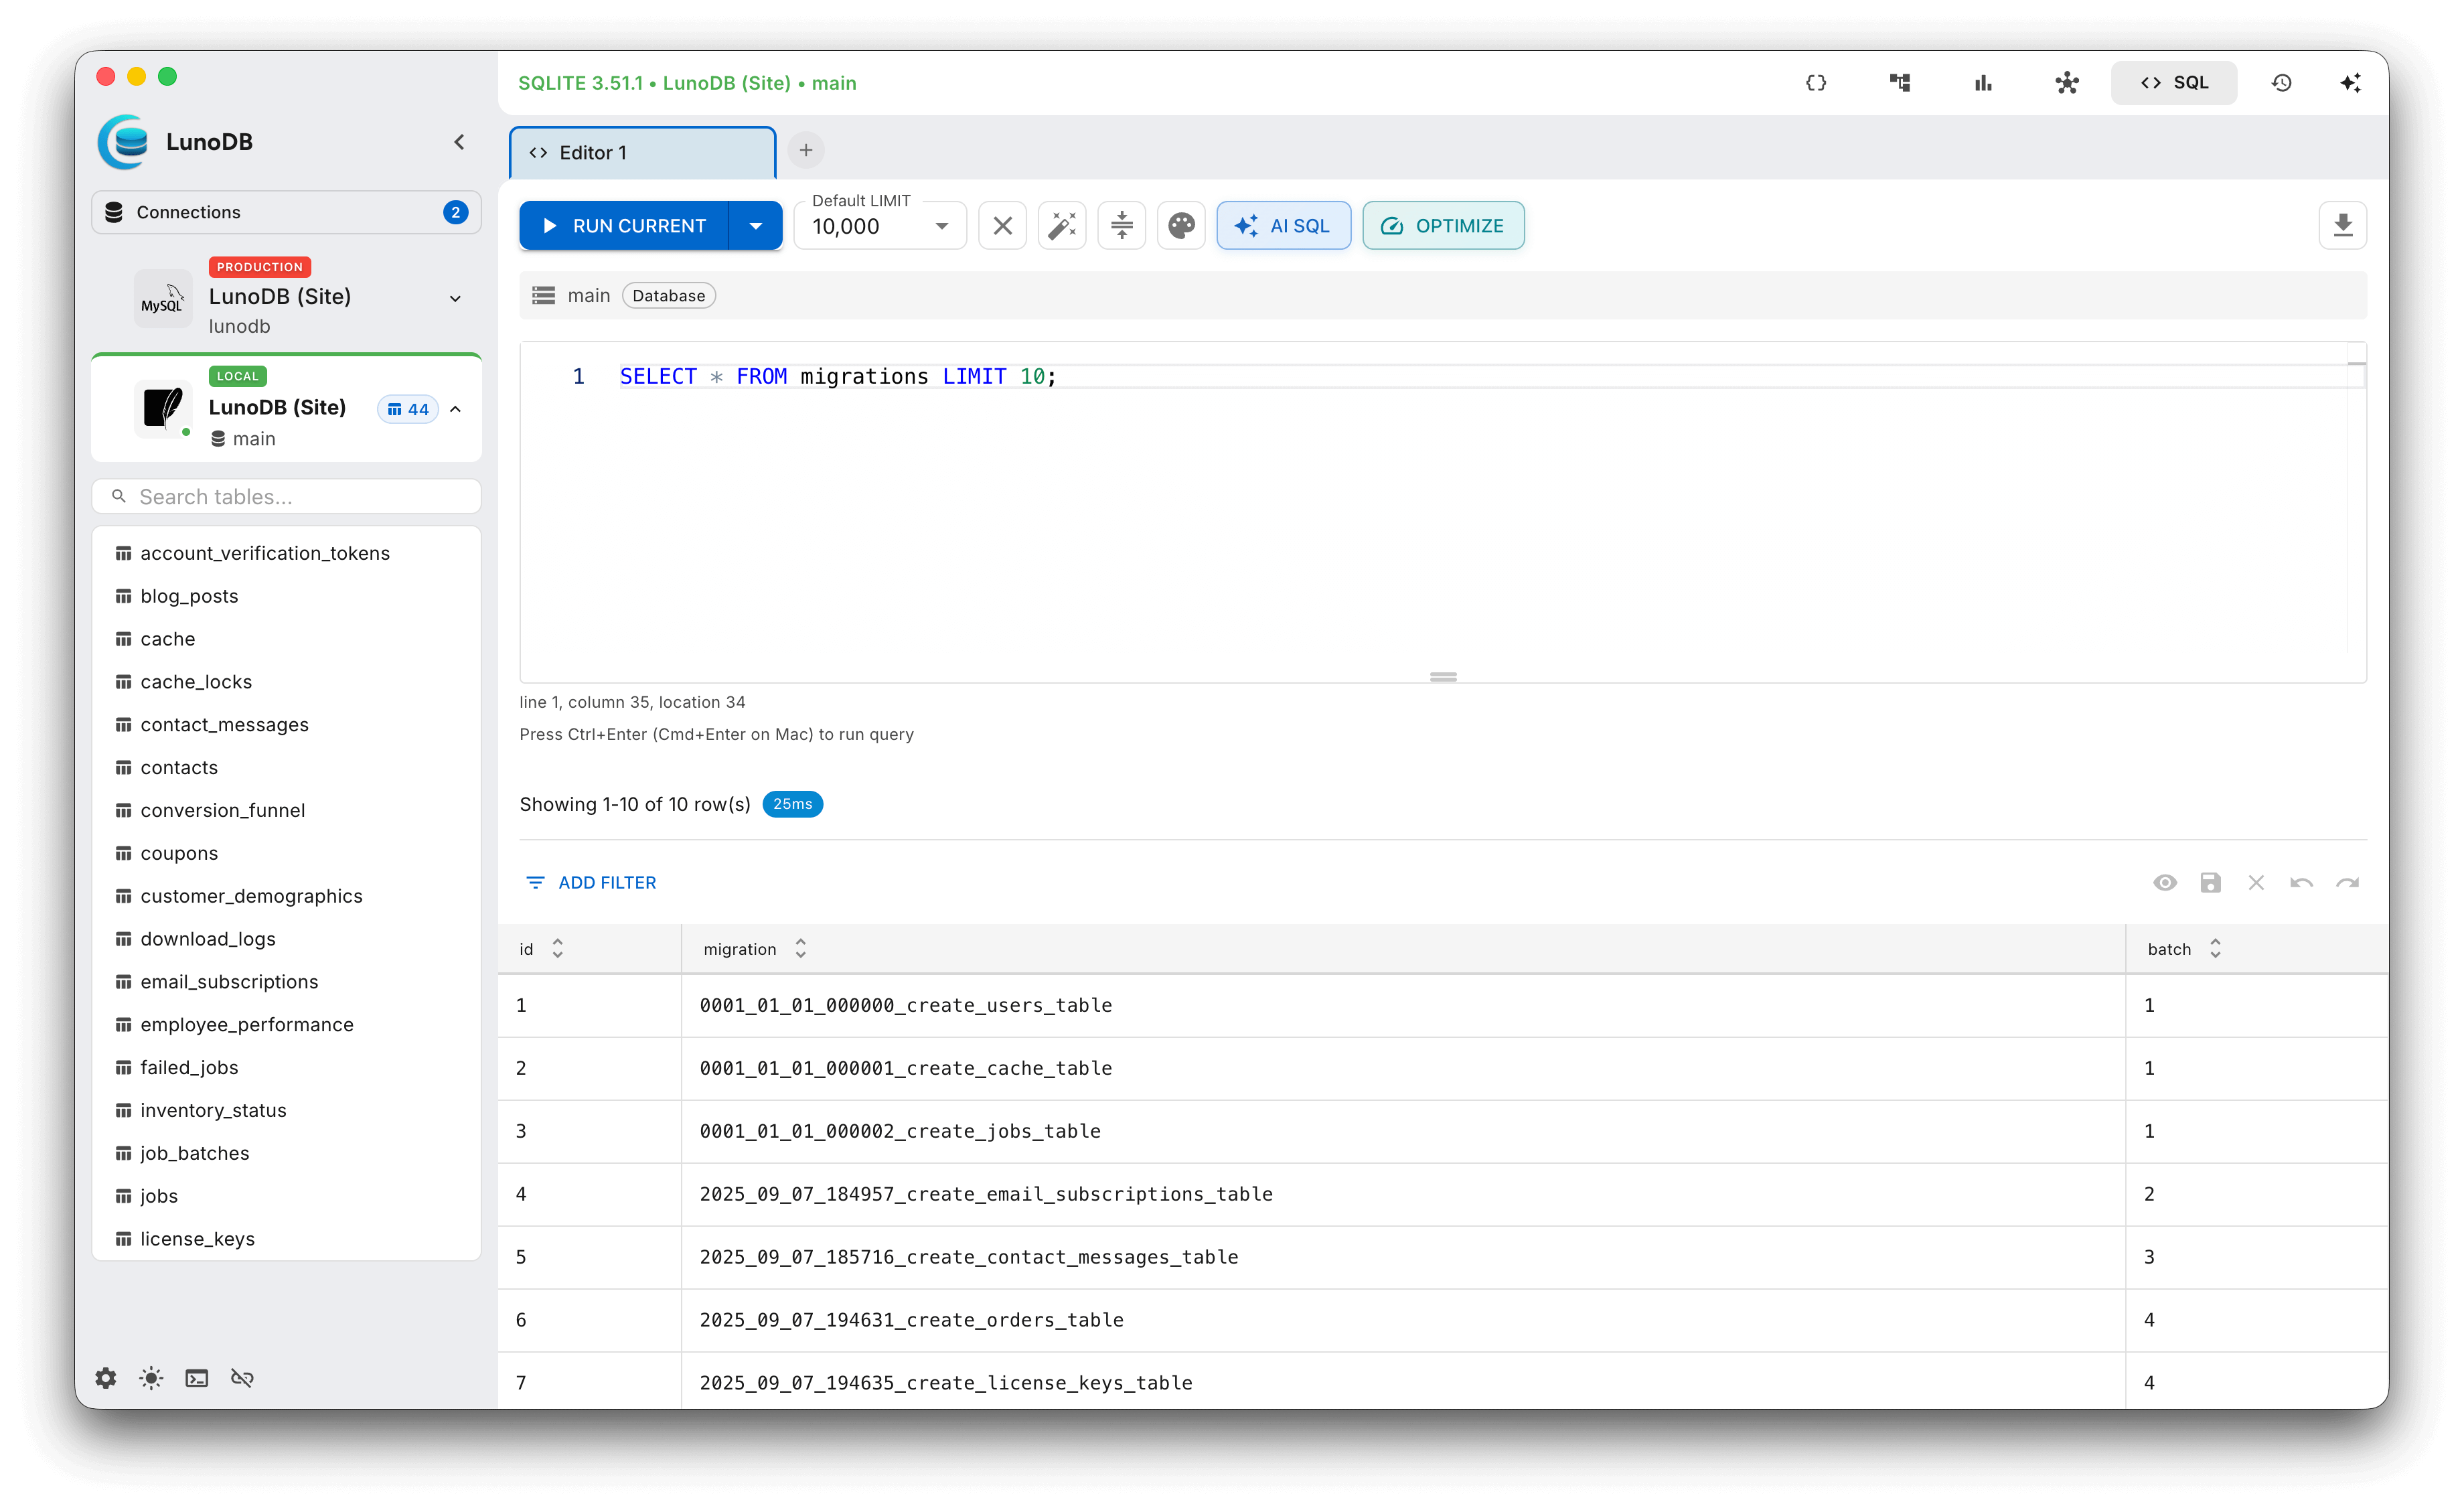Click the SQLite feather connection icon

click(163, 409)
